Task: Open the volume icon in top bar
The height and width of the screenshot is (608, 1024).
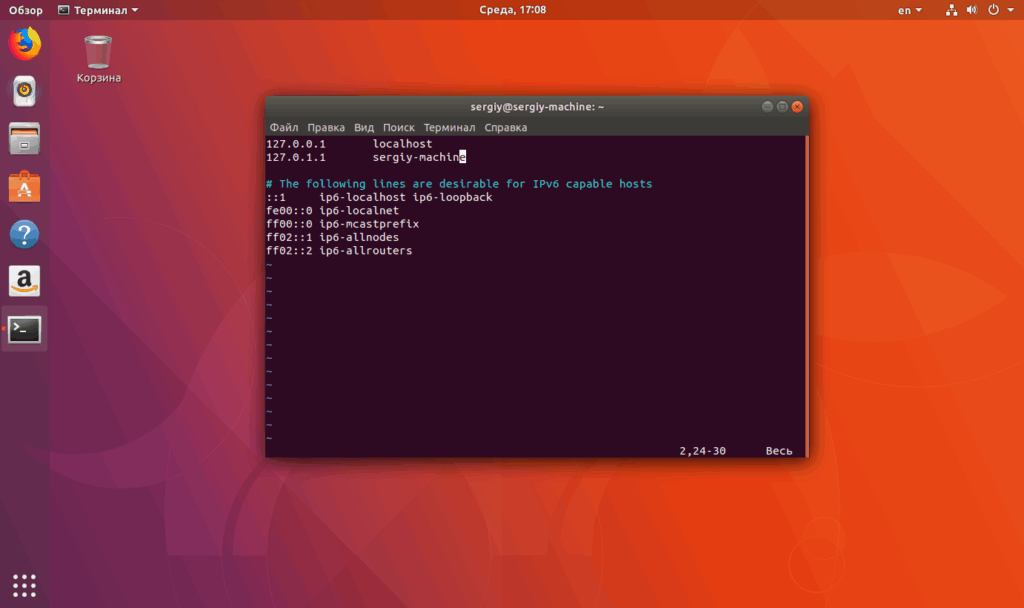Action: [972, 10]
